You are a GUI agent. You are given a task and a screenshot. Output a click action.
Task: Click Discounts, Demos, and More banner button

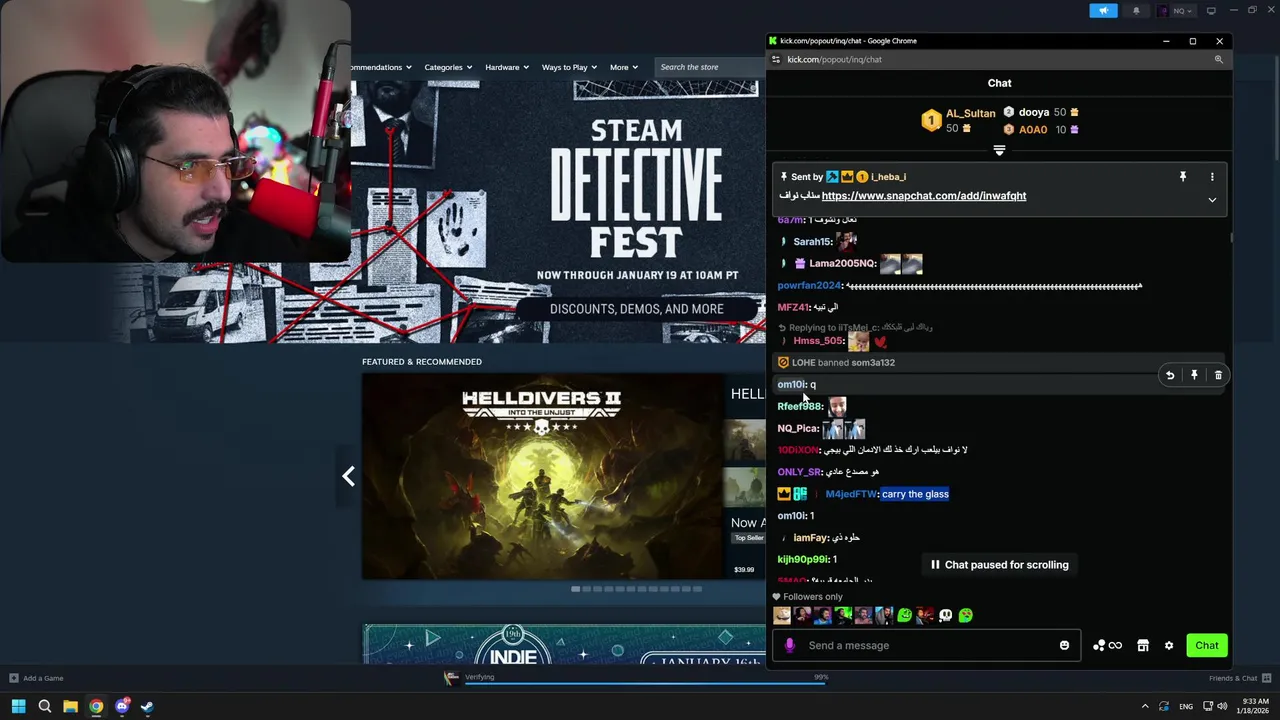click(x=637, y=309)
